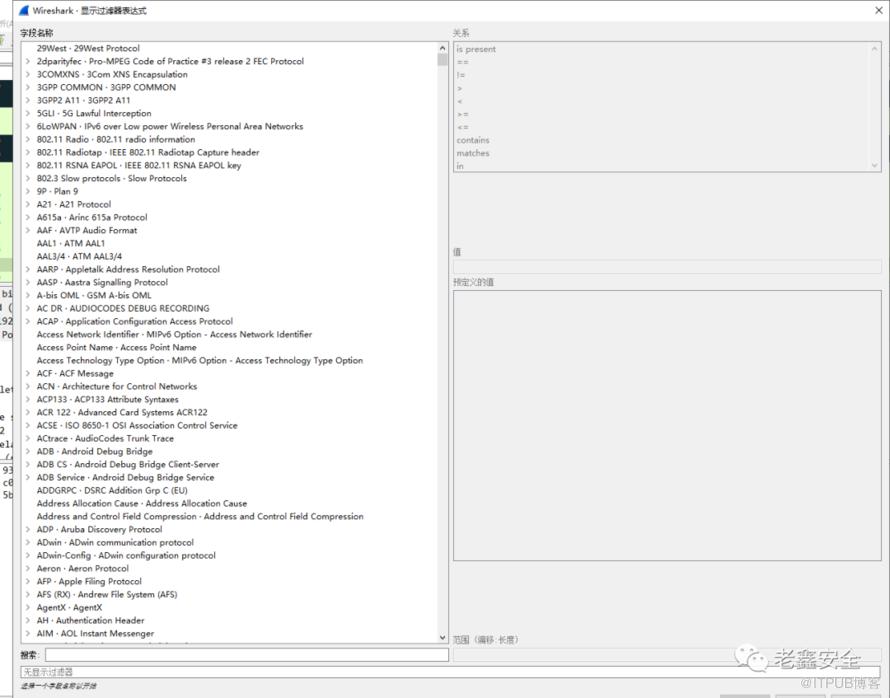Close the display filter expression dialog
890x698 pixels.
878,10
